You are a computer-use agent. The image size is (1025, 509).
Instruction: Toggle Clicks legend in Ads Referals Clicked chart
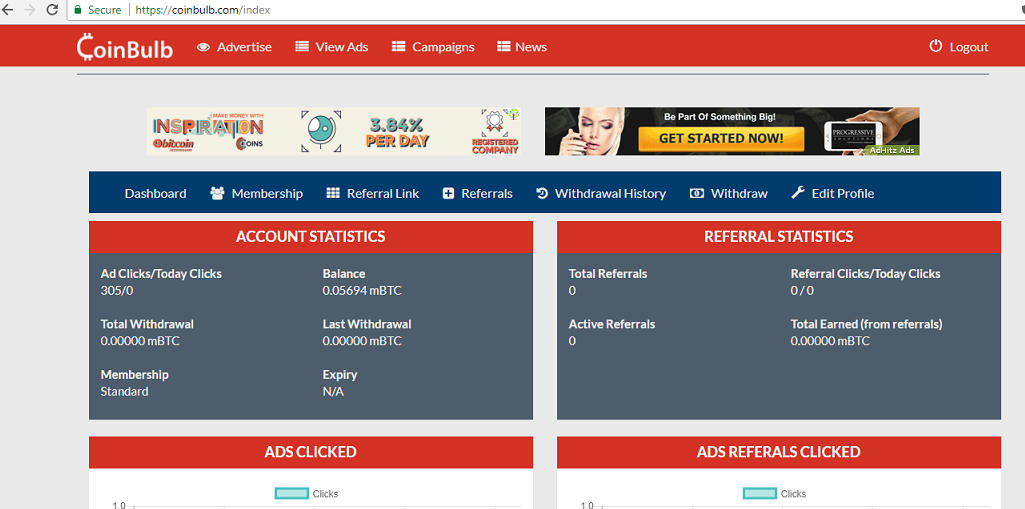click(775, 493)
